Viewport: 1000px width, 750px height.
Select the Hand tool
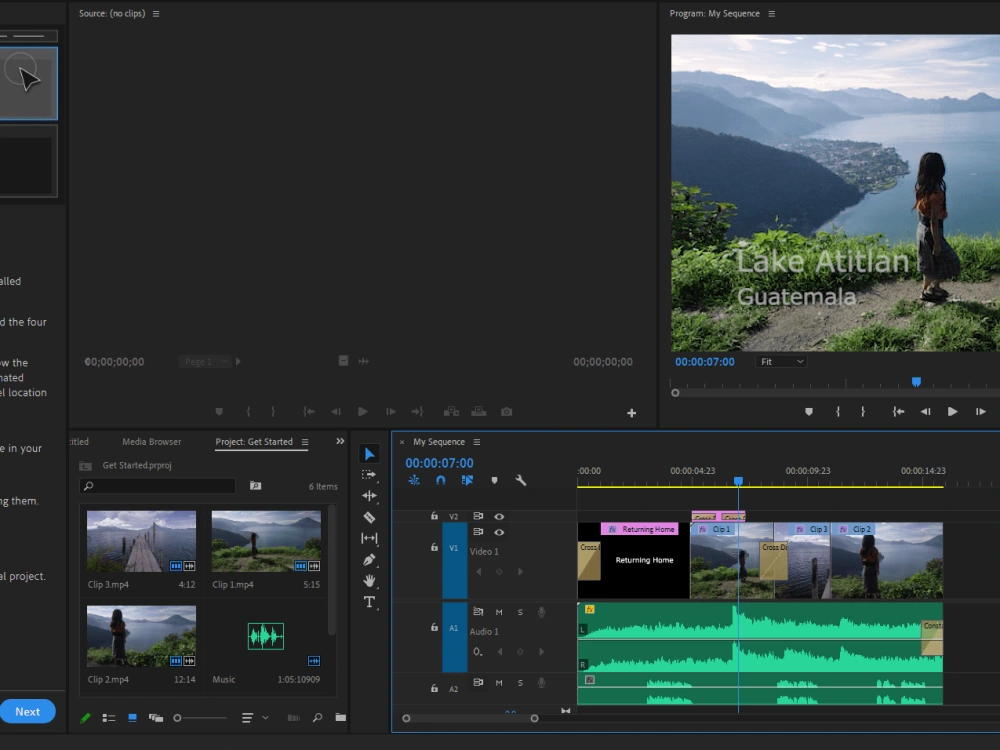(x=369, y=580)
